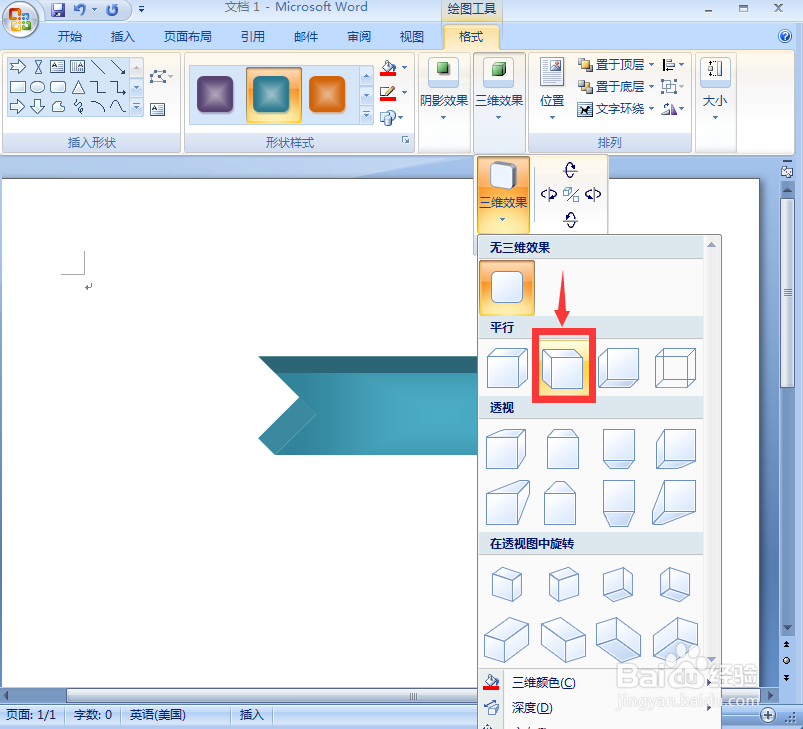Open the group objects icon
The width and height of the screenshot is (803, 729).
coord(672,87)
